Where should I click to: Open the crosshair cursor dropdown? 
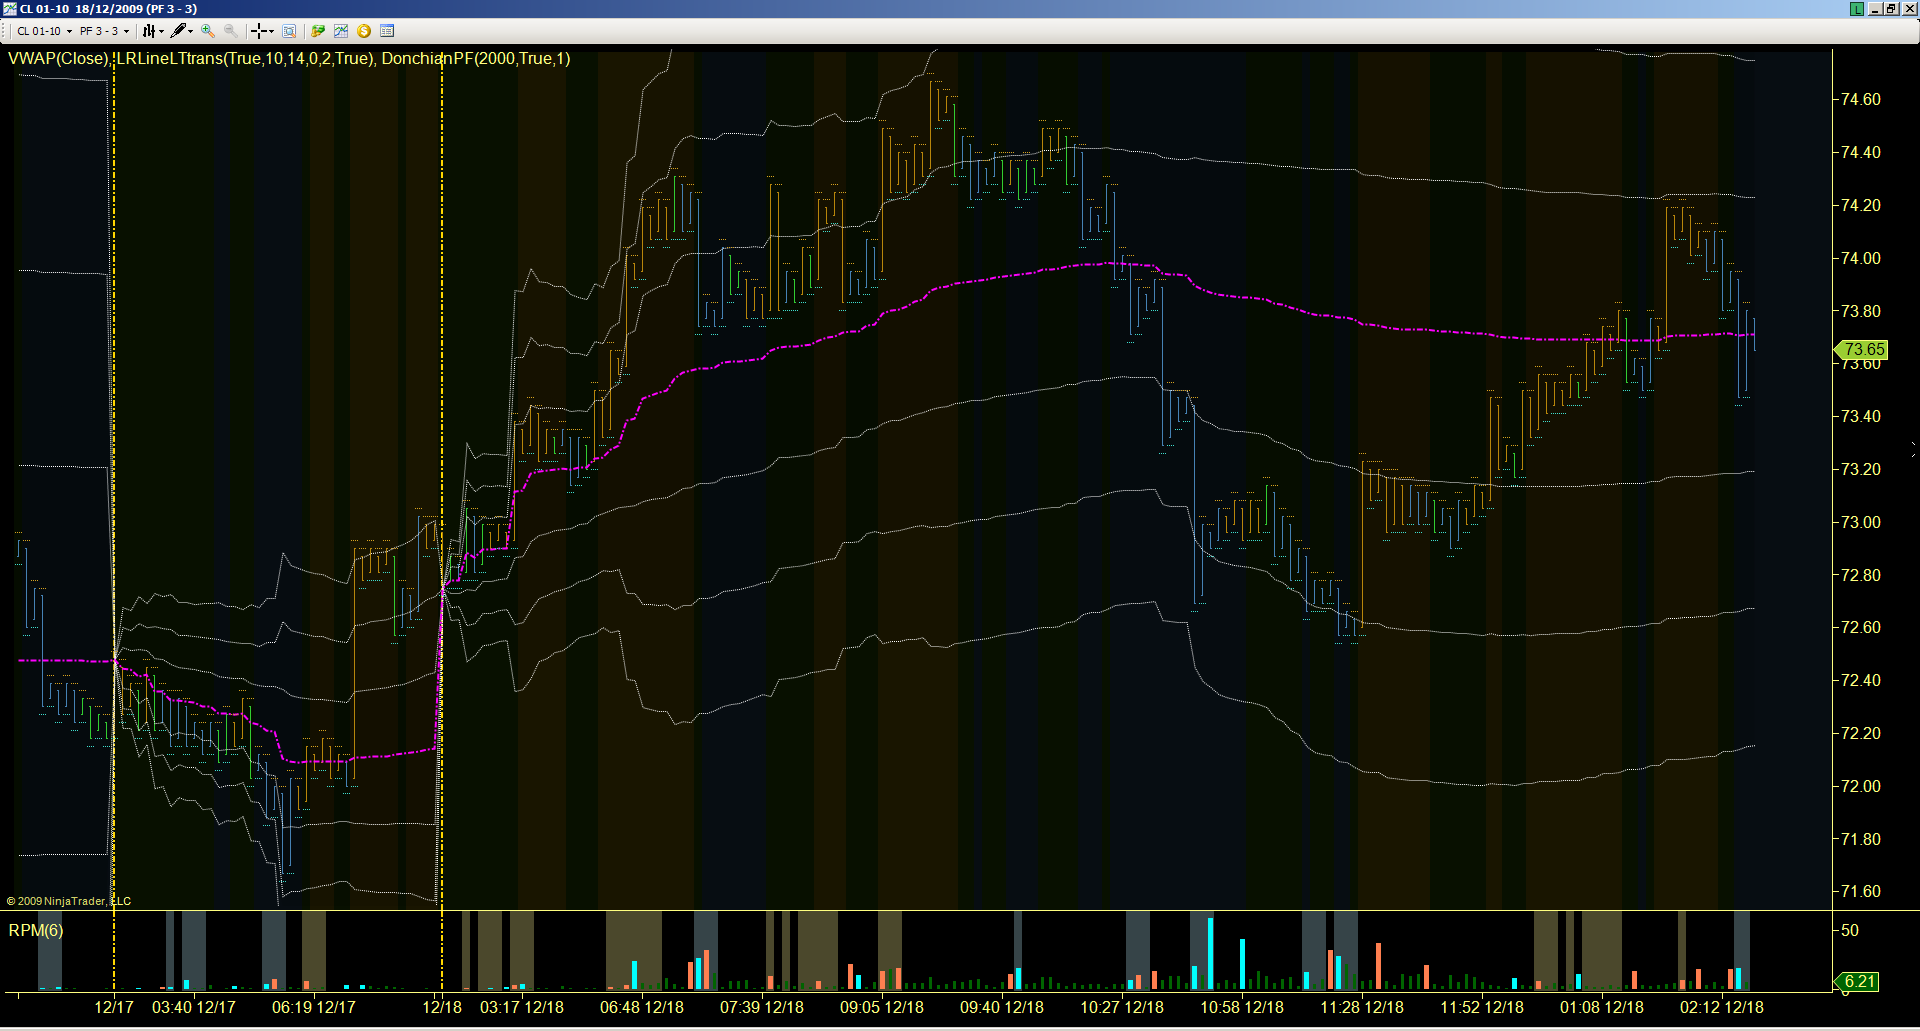262,31
